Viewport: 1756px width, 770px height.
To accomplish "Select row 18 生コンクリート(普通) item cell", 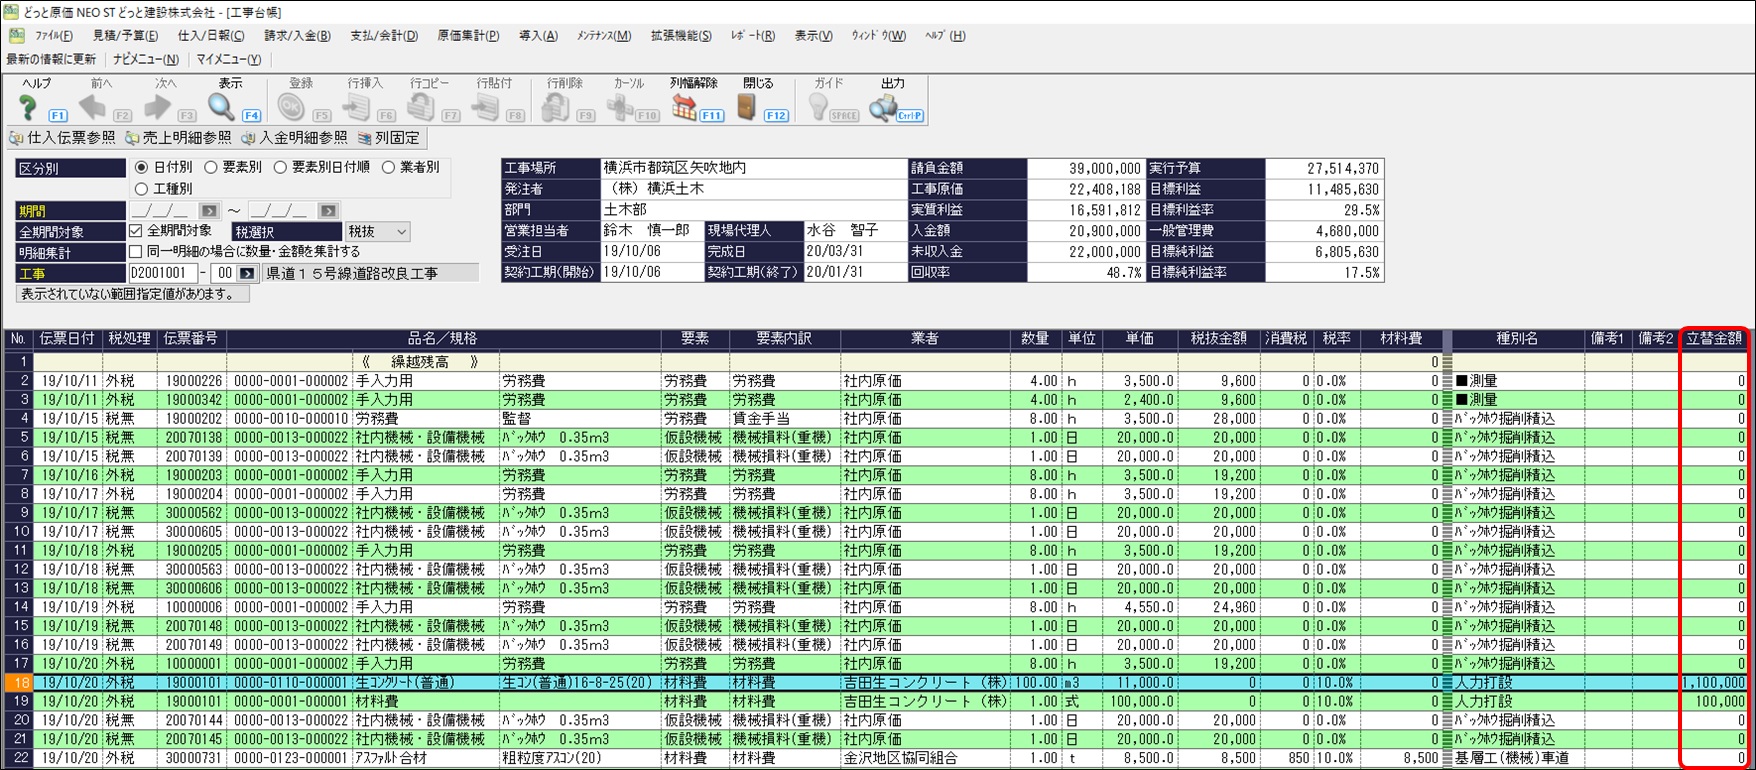I will (426, 682).
